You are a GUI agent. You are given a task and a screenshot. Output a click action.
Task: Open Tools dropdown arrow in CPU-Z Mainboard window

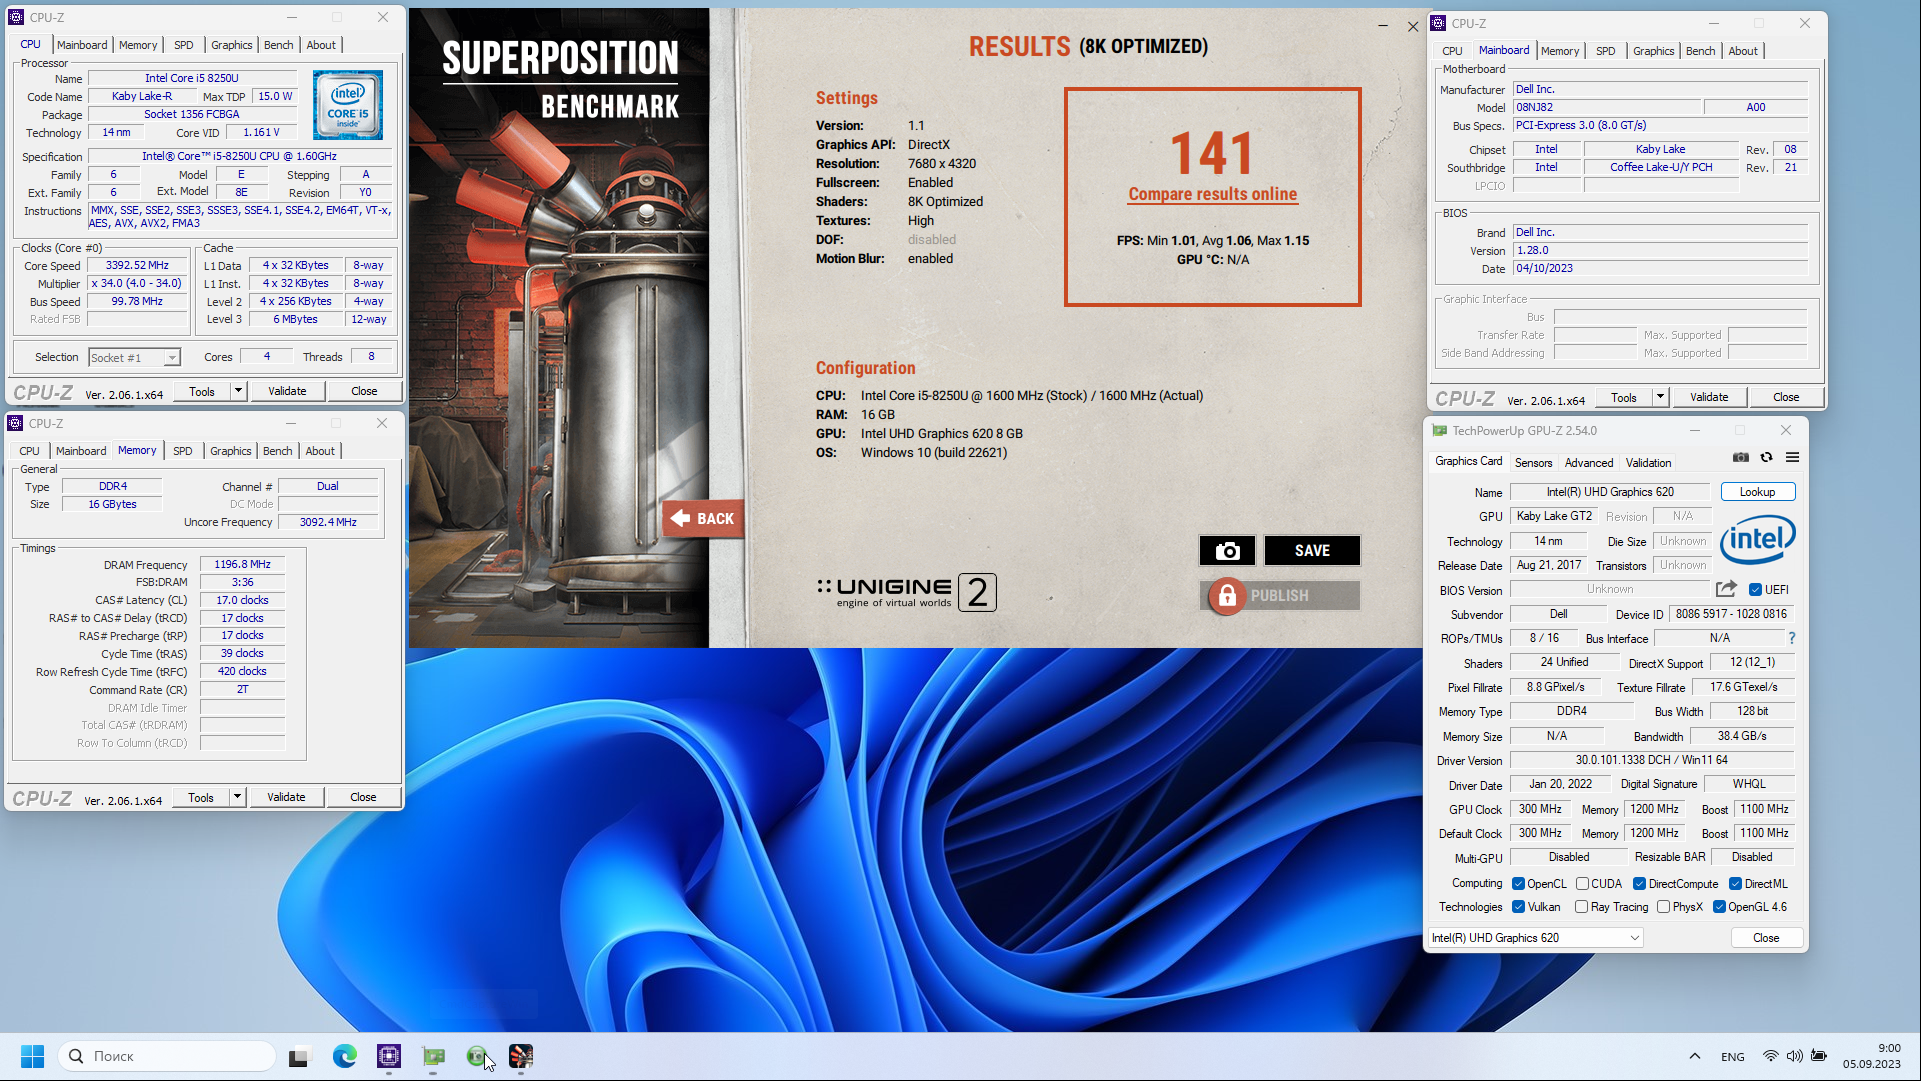1660,397
